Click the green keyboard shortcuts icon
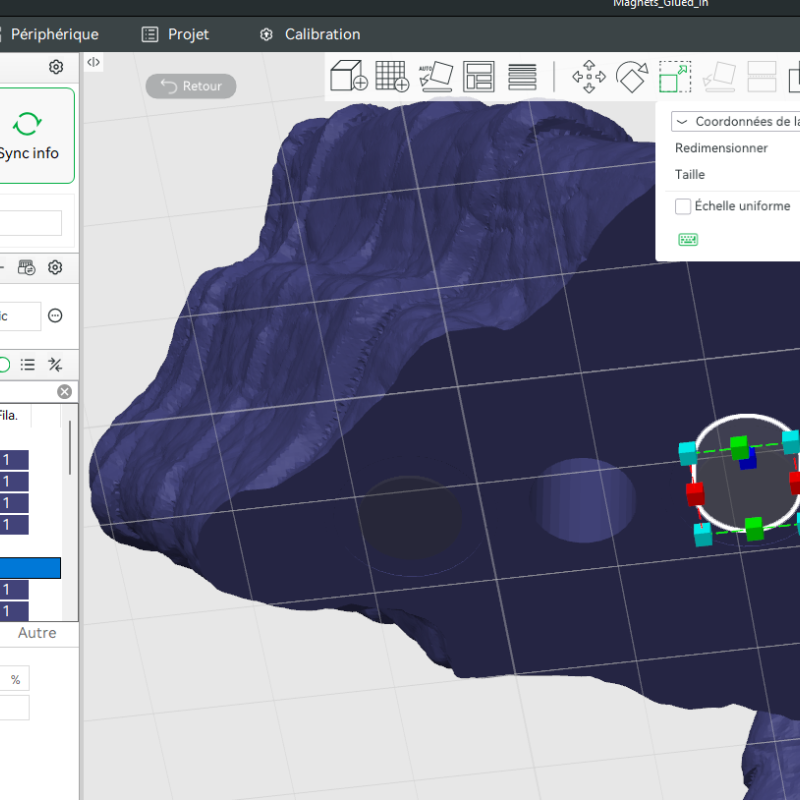The image size is (800, 800). point(688,239)
